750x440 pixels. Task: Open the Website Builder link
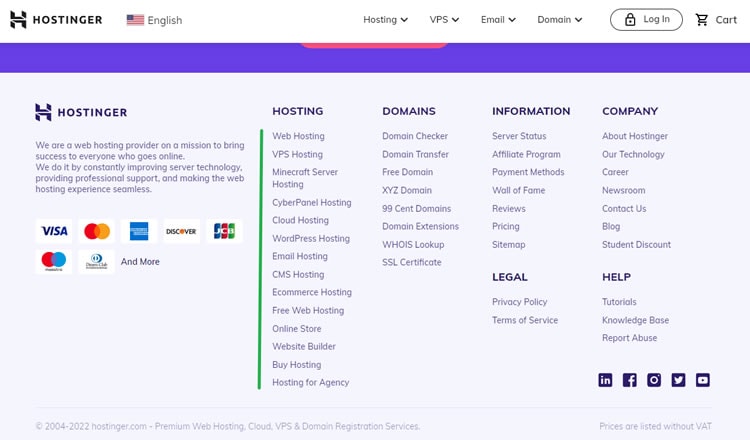point(304,346)
